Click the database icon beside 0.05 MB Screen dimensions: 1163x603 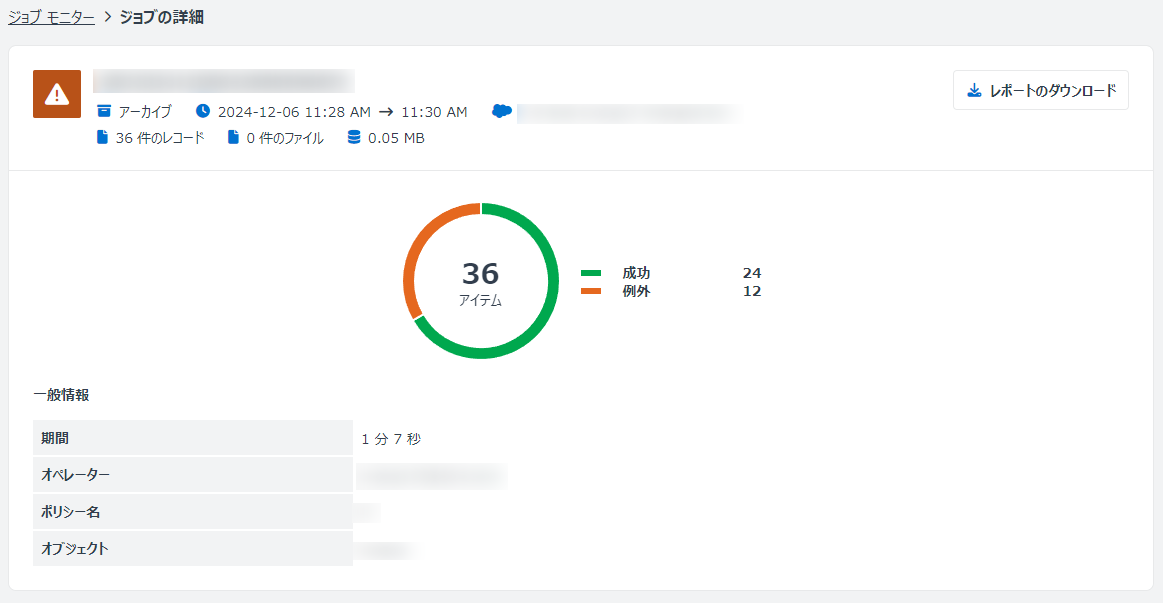(354, 138)
